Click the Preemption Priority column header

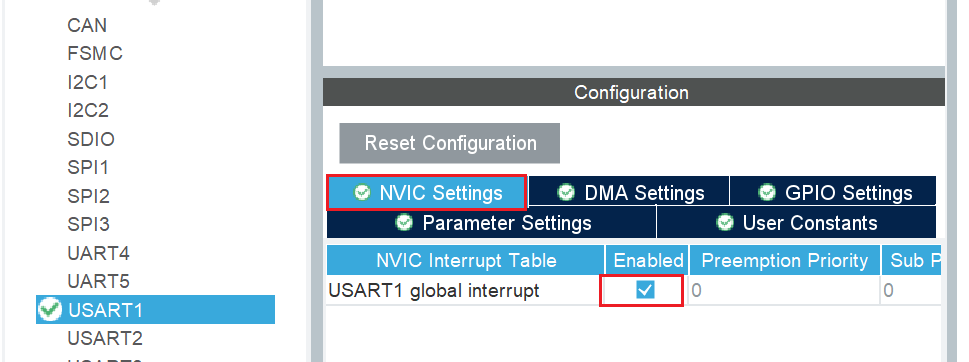coord(784,260)
